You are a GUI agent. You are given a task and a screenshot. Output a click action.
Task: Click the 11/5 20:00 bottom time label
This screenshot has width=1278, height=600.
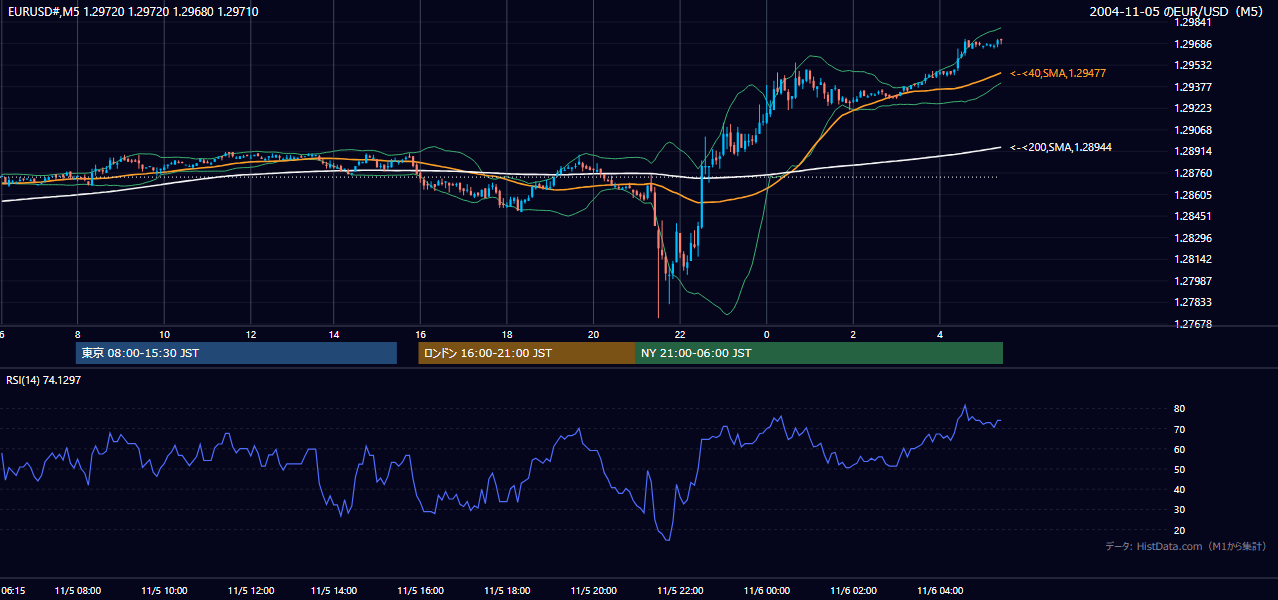(x=594, y=591)
